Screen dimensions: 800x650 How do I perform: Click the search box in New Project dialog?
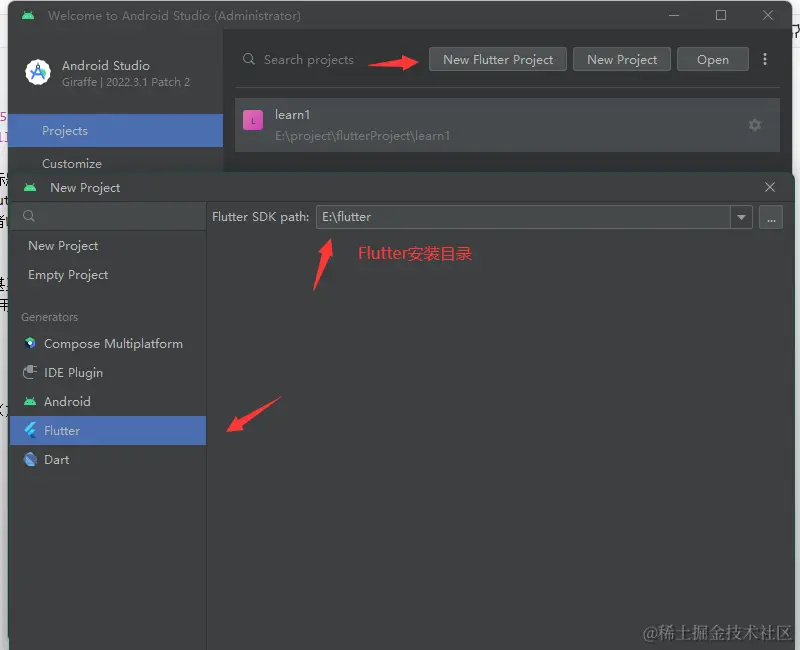[x=108, y=216]
